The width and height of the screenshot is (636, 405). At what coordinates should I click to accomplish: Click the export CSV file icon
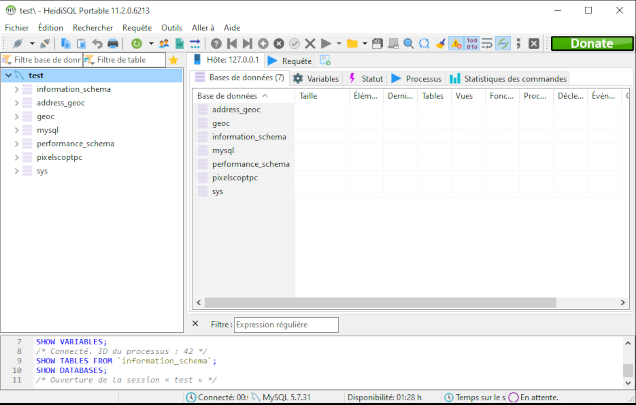[x=179, y=43]
